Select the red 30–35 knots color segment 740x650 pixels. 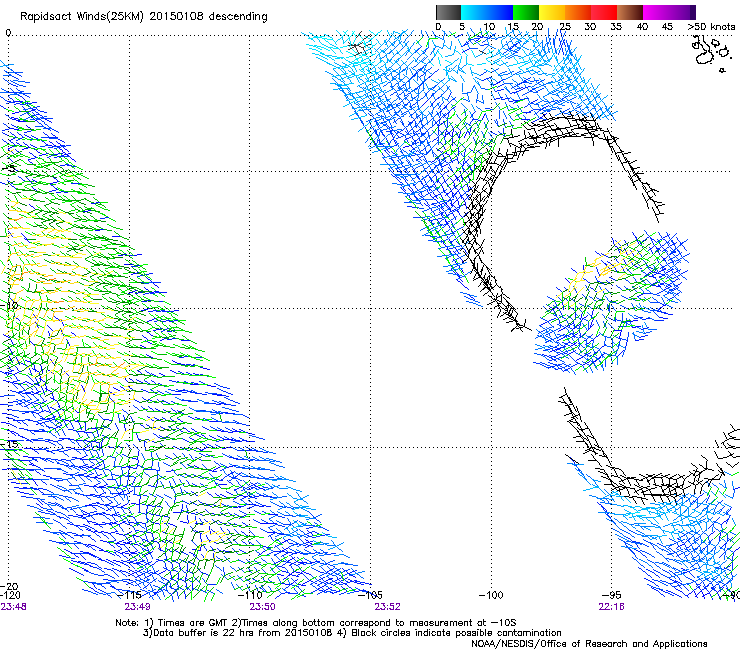(604, 12)
